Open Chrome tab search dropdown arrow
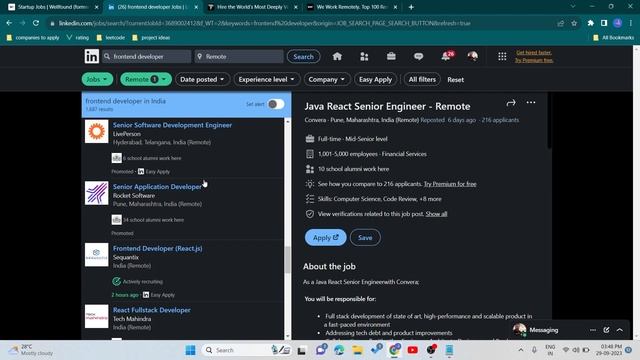This screenshot has height=360, width=640. pos(573,7)
